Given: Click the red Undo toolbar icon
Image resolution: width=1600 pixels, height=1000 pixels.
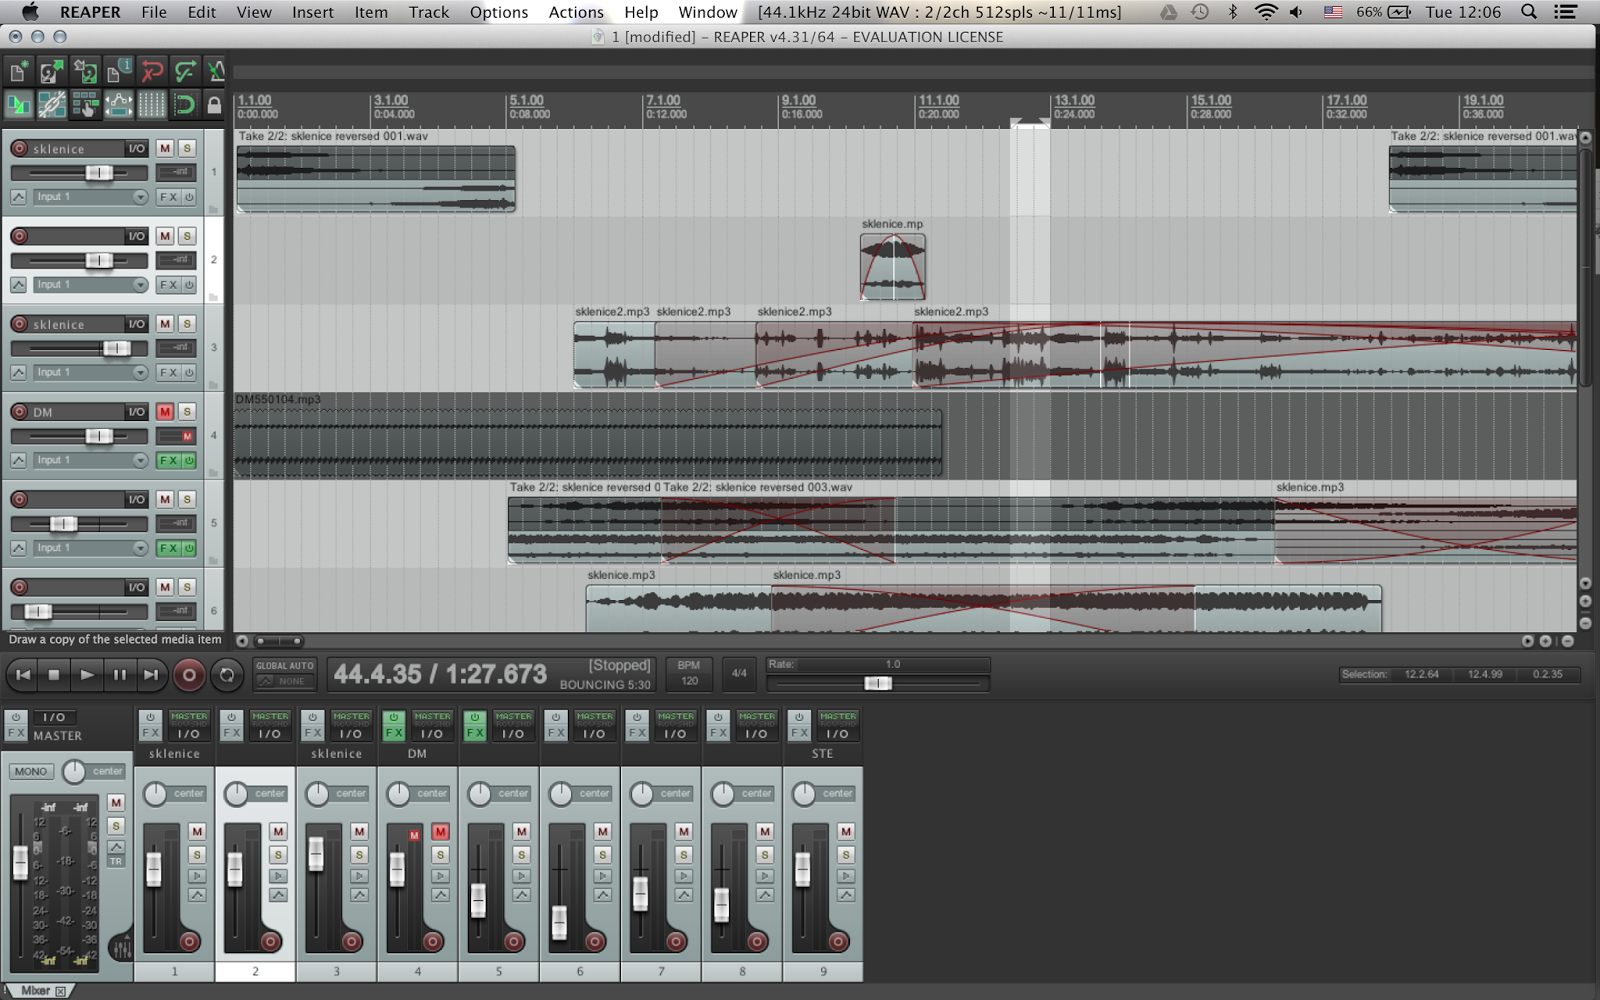Looking at the screenshot, I should 152,72.
